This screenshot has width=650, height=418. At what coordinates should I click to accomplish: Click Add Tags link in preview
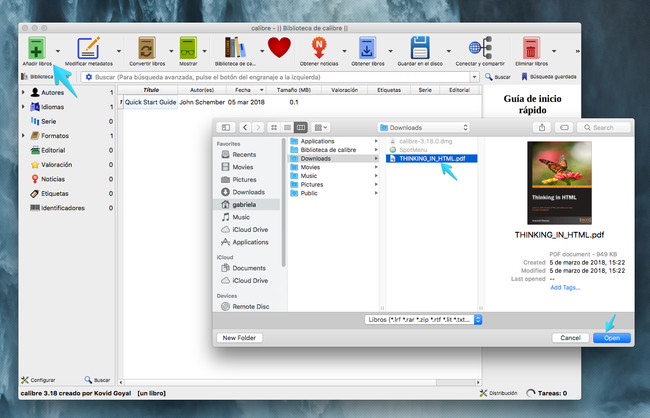click(565, 287)
